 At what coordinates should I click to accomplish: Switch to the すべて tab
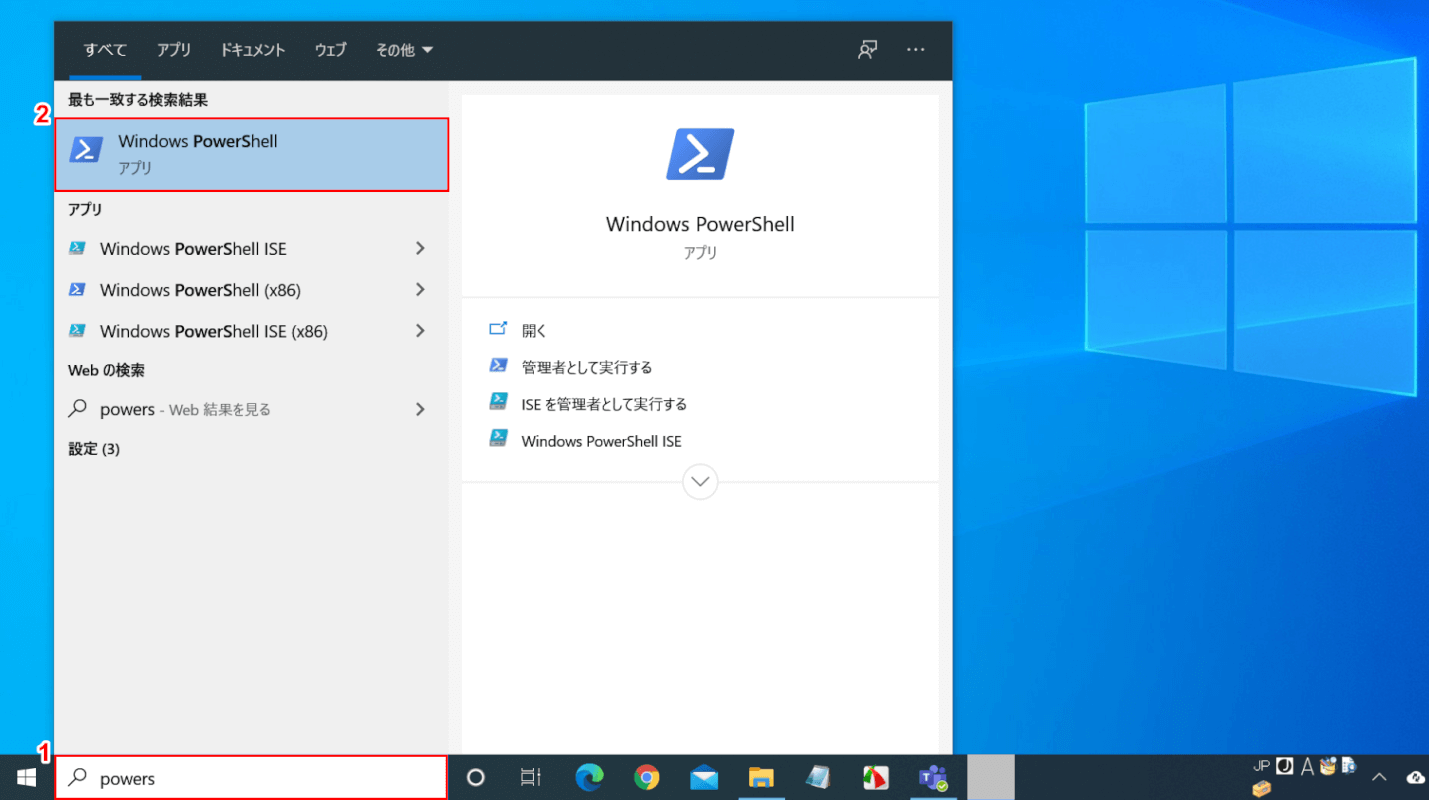(105, 50)
